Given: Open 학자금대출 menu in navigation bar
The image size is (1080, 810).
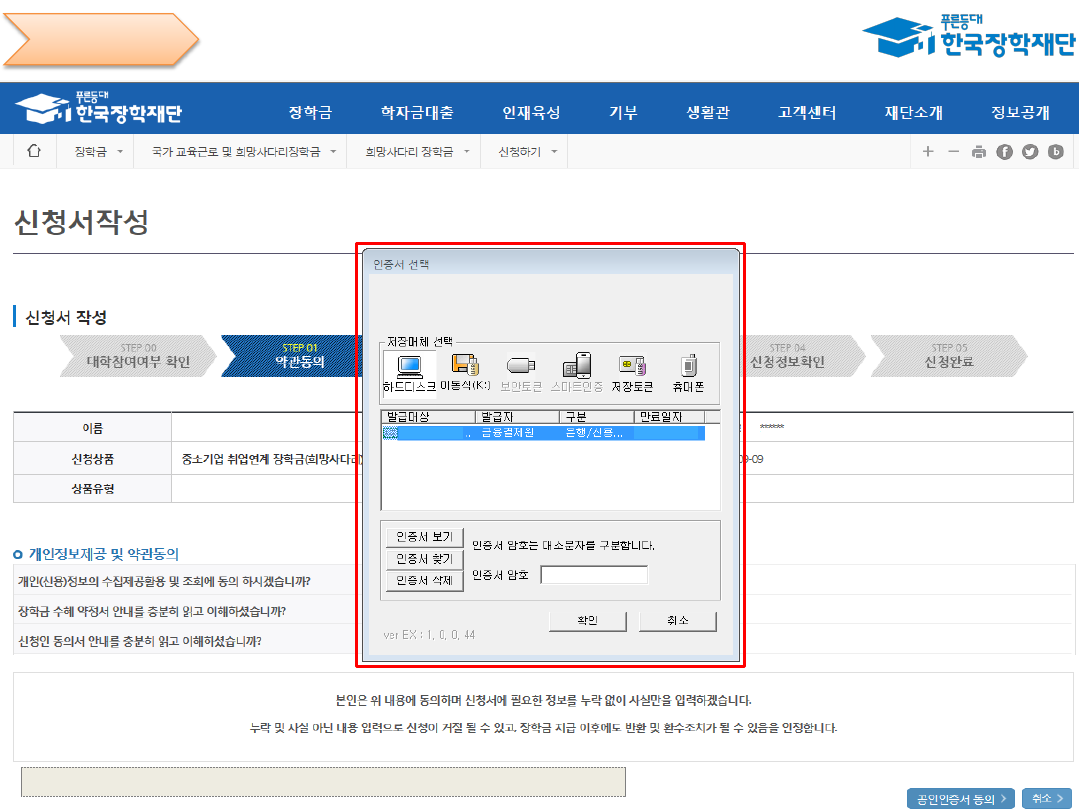Looking at the screenshot, I should click(417, 112).
